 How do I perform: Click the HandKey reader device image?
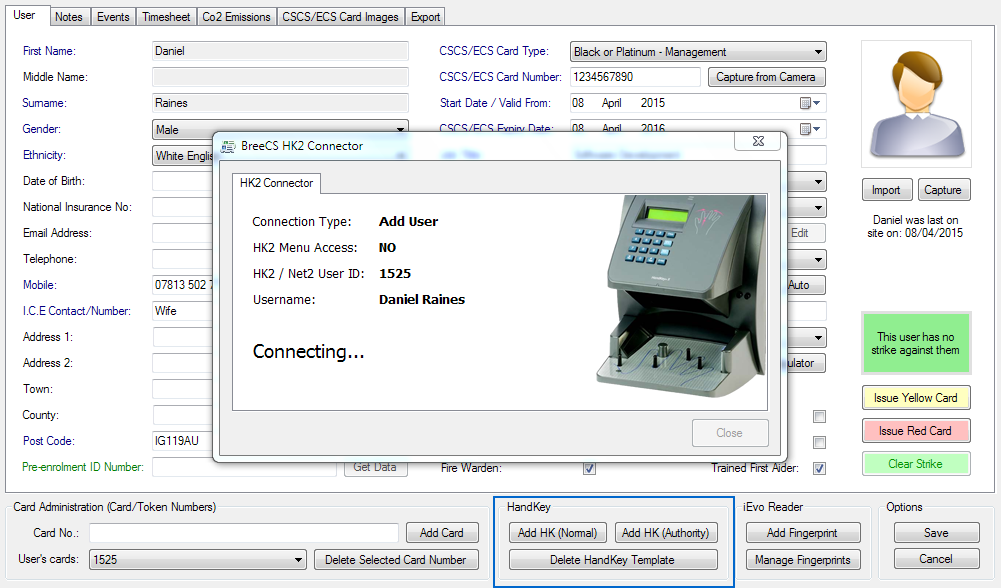(679, 289)
